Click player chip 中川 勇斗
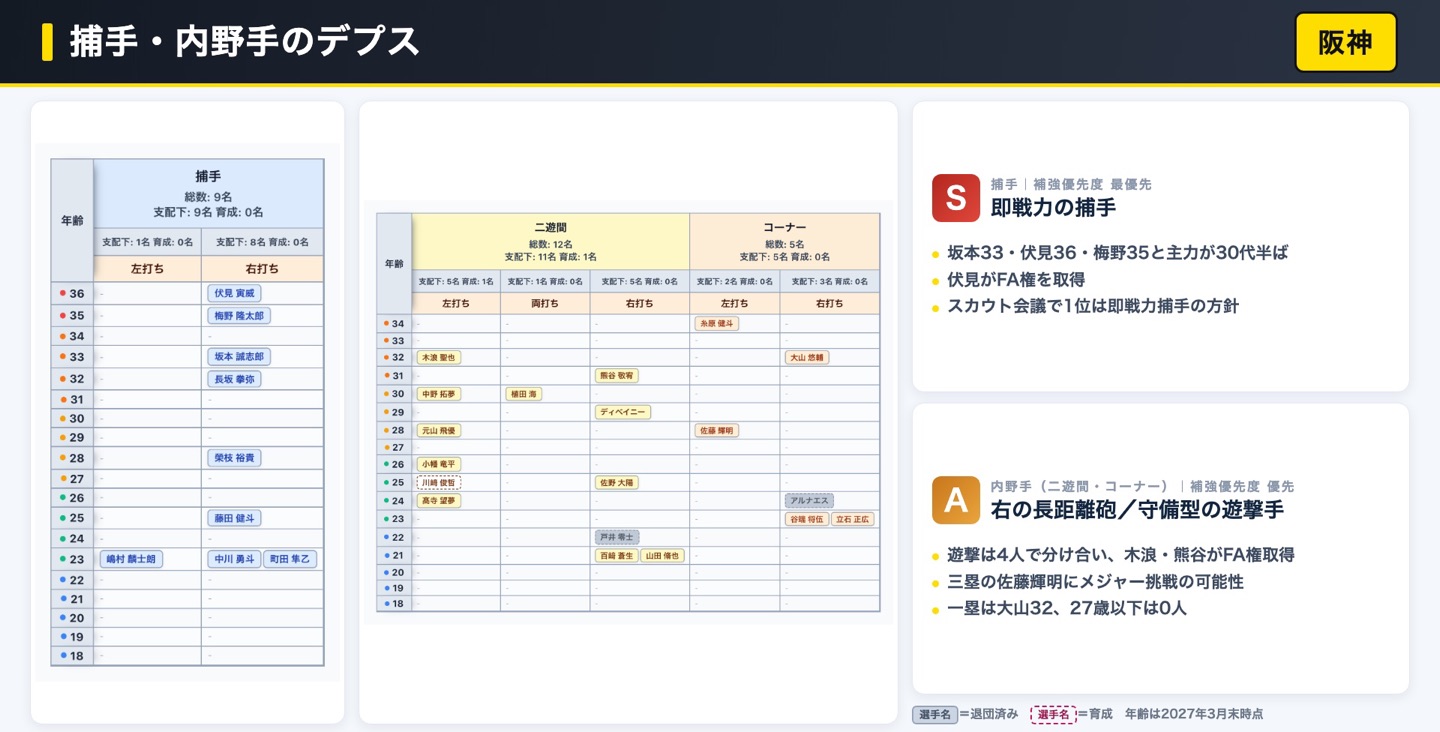The height and width of the screenshot is (732, 1440). pos(235,559)
